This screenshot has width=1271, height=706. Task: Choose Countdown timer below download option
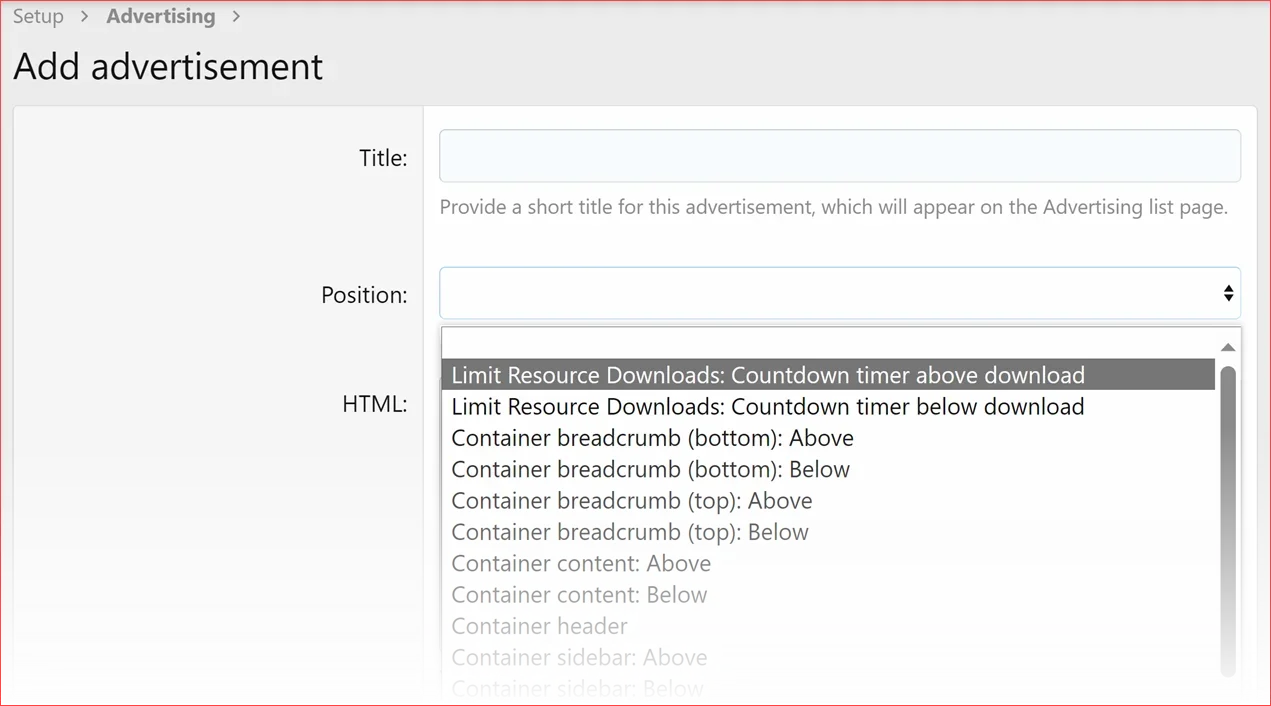coord(768,407)
